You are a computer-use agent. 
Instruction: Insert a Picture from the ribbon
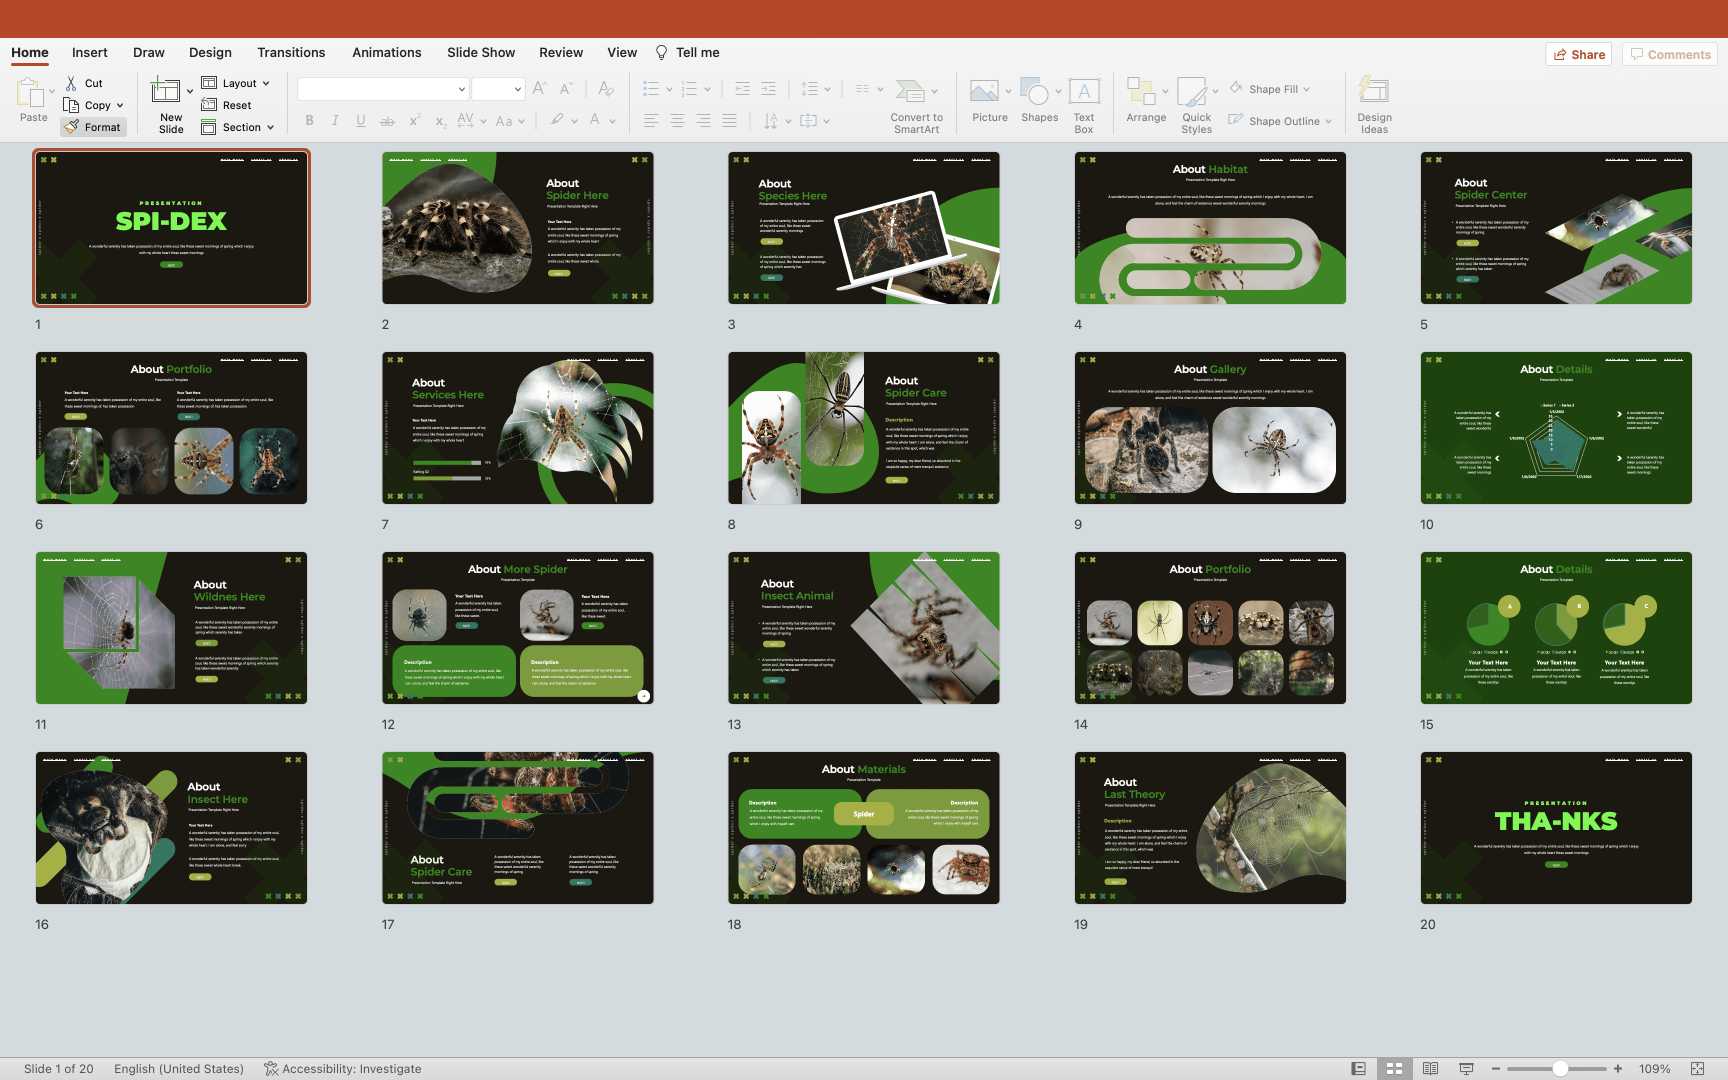pyautogui.click(x=985, y=93)
